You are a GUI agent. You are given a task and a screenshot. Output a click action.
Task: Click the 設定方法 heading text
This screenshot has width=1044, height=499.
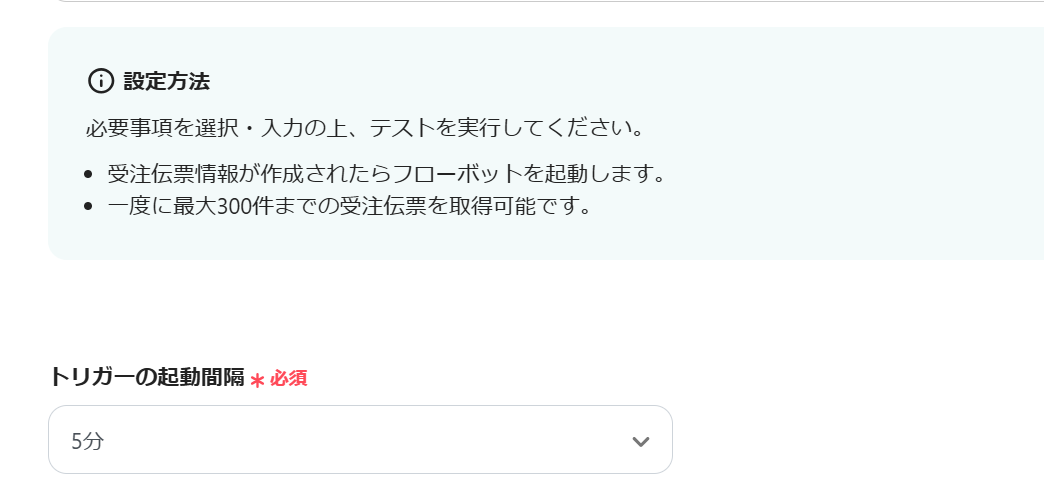coord(167,81)
